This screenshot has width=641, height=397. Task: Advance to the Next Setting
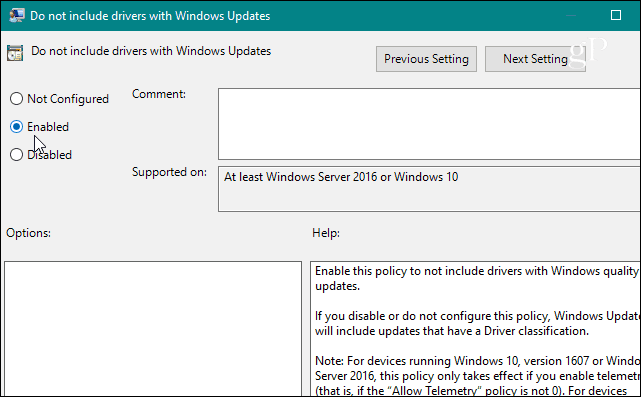tap(535, 59)
